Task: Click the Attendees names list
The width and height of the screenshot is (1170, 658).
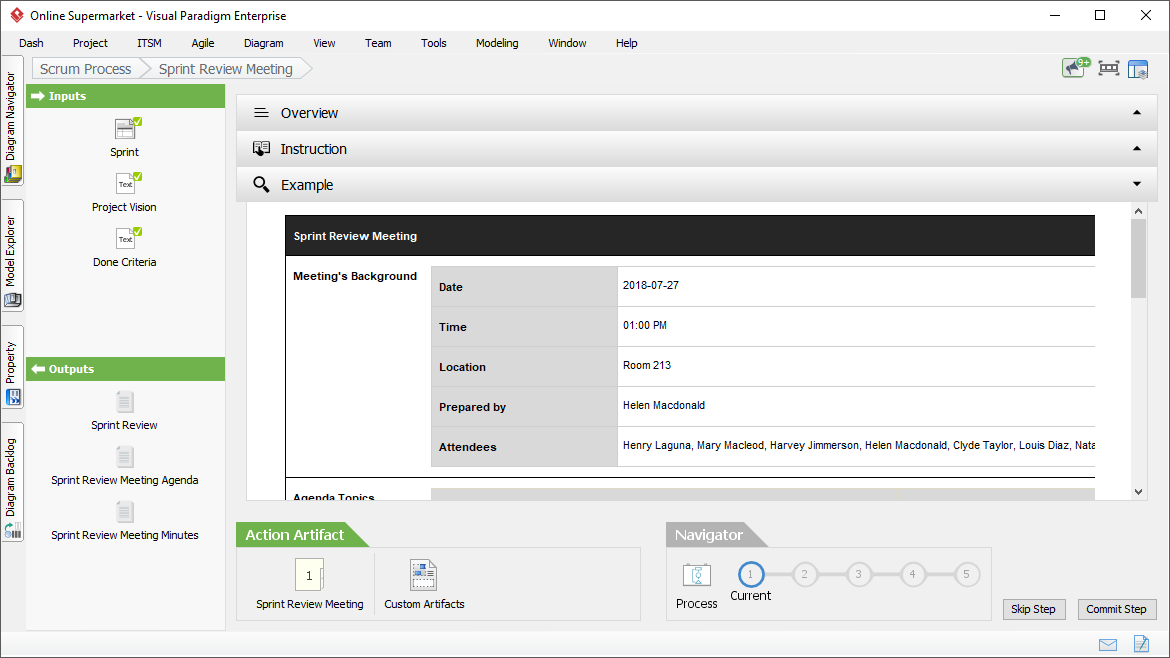Action: (x=858, y=445)
